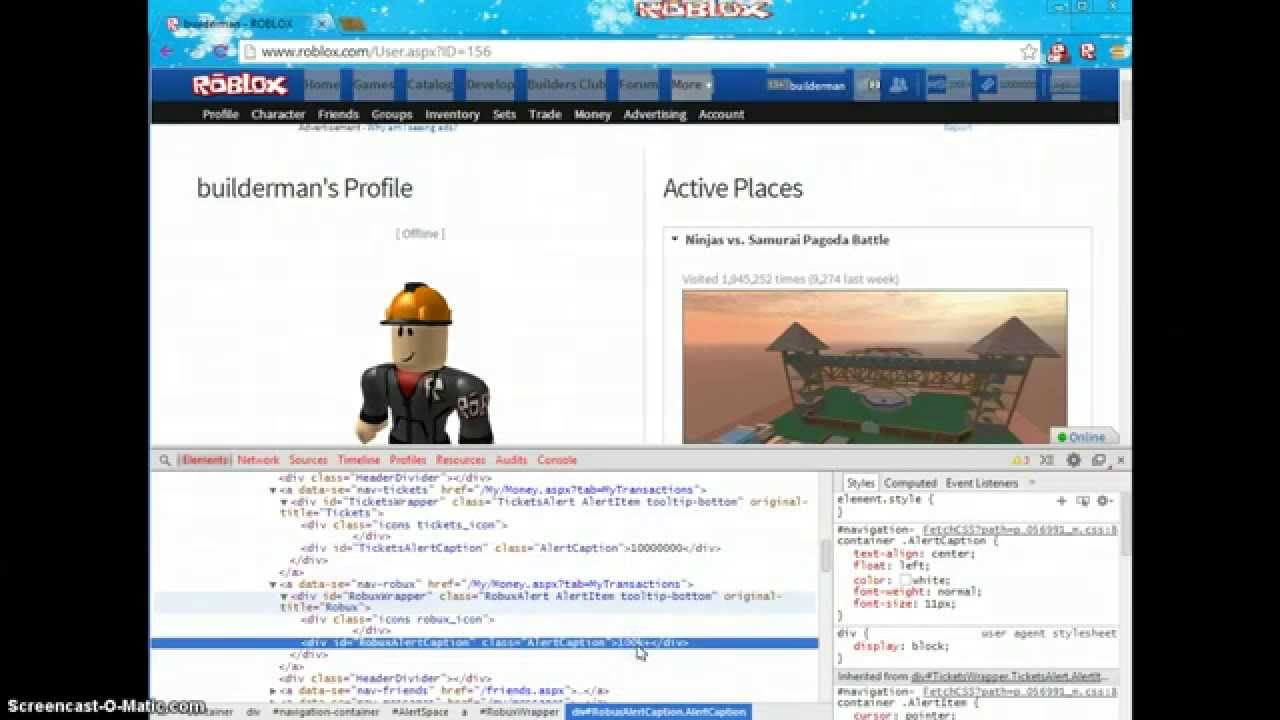Open the Timeline tab
Image resolution: width=1280 pixels, height=720 pixels.
(358, 460)
